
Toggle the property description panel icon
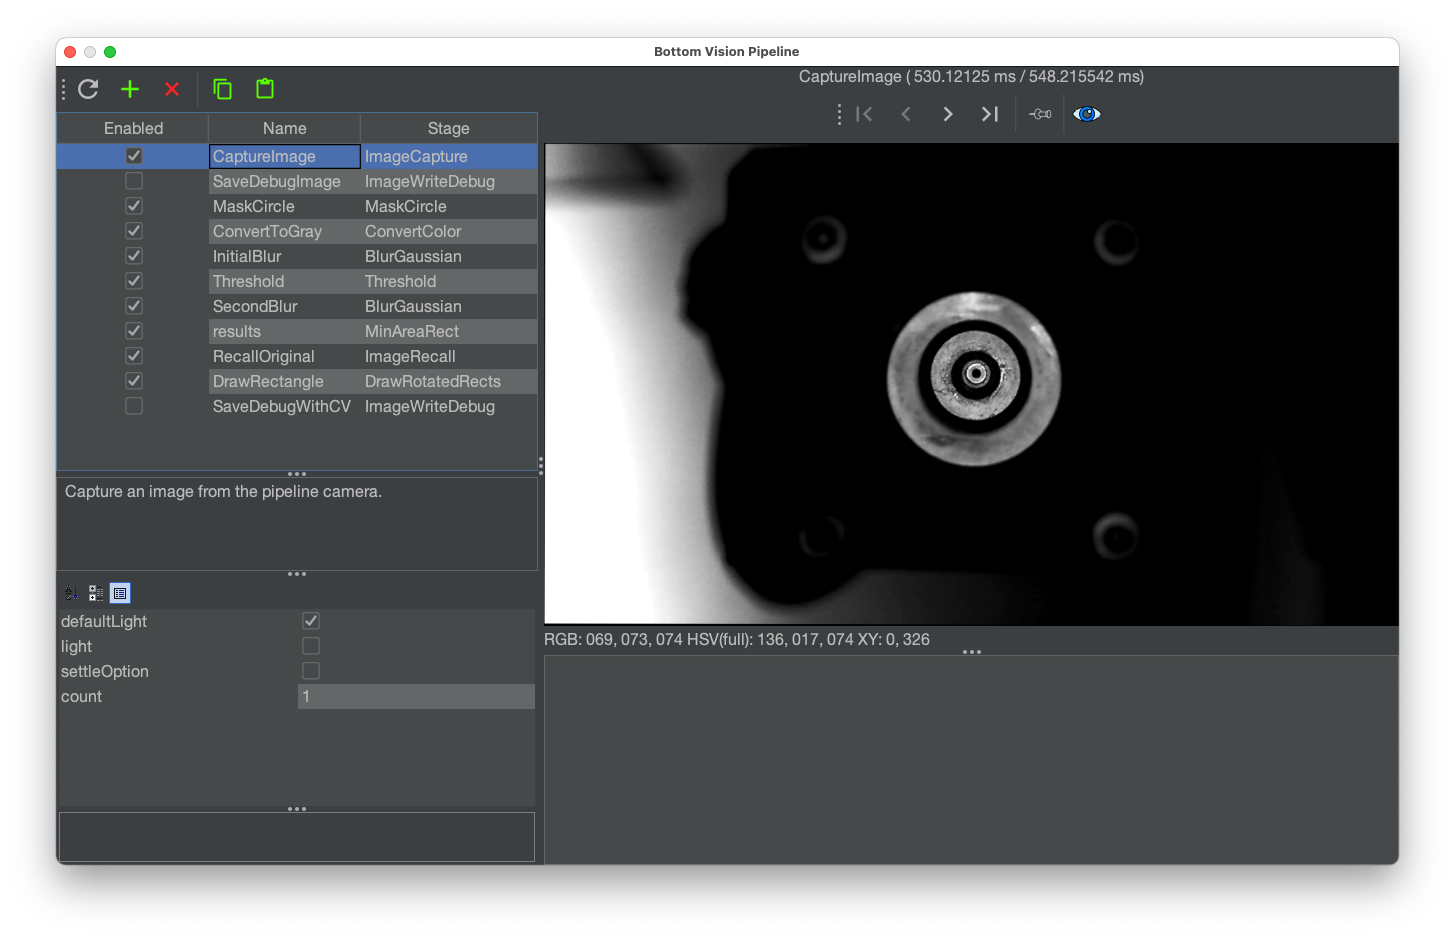pyautogui.click(x=120, y=593)
